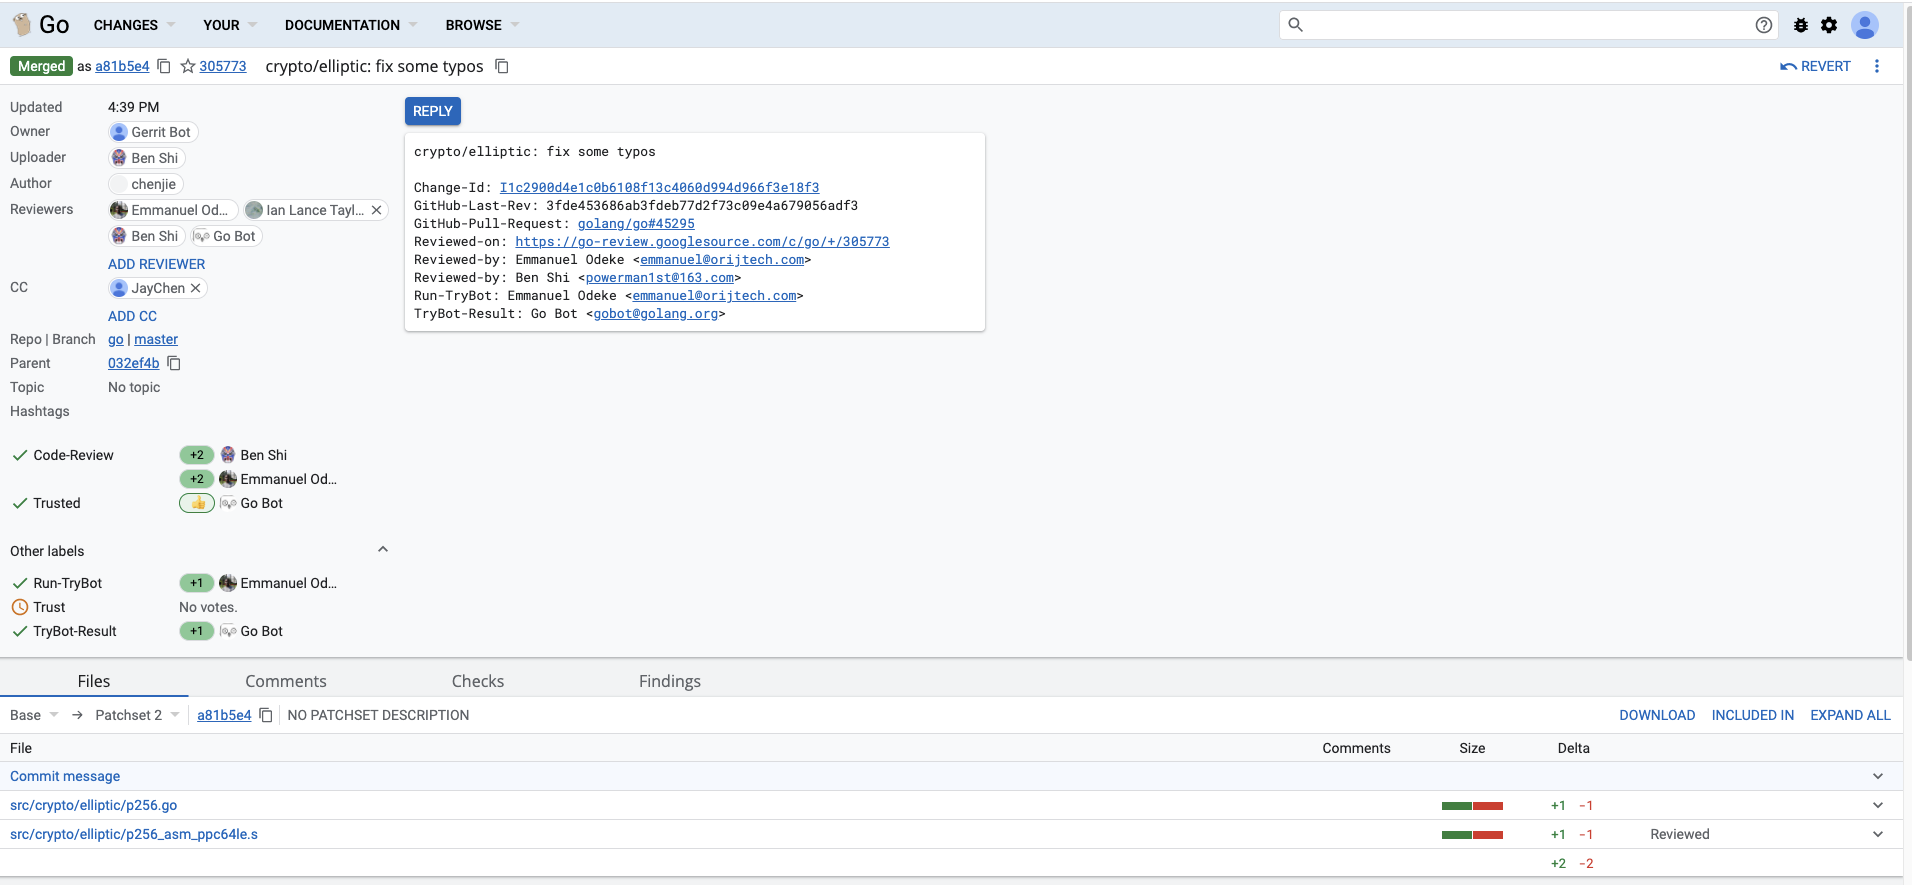
Task: Click Emmanuel's +1 Run-TryBot vote
Action: point(197,583)
